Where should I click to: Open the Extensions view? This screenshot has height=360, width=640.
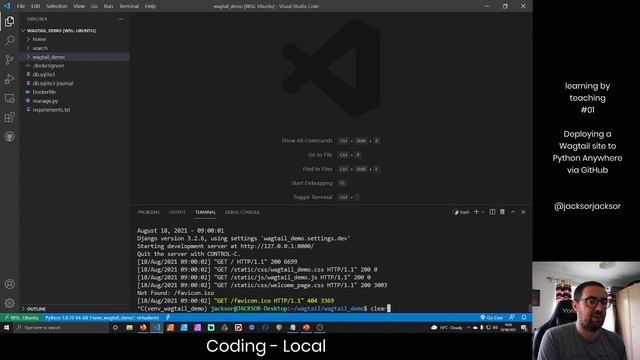click(x=9, y=118)
